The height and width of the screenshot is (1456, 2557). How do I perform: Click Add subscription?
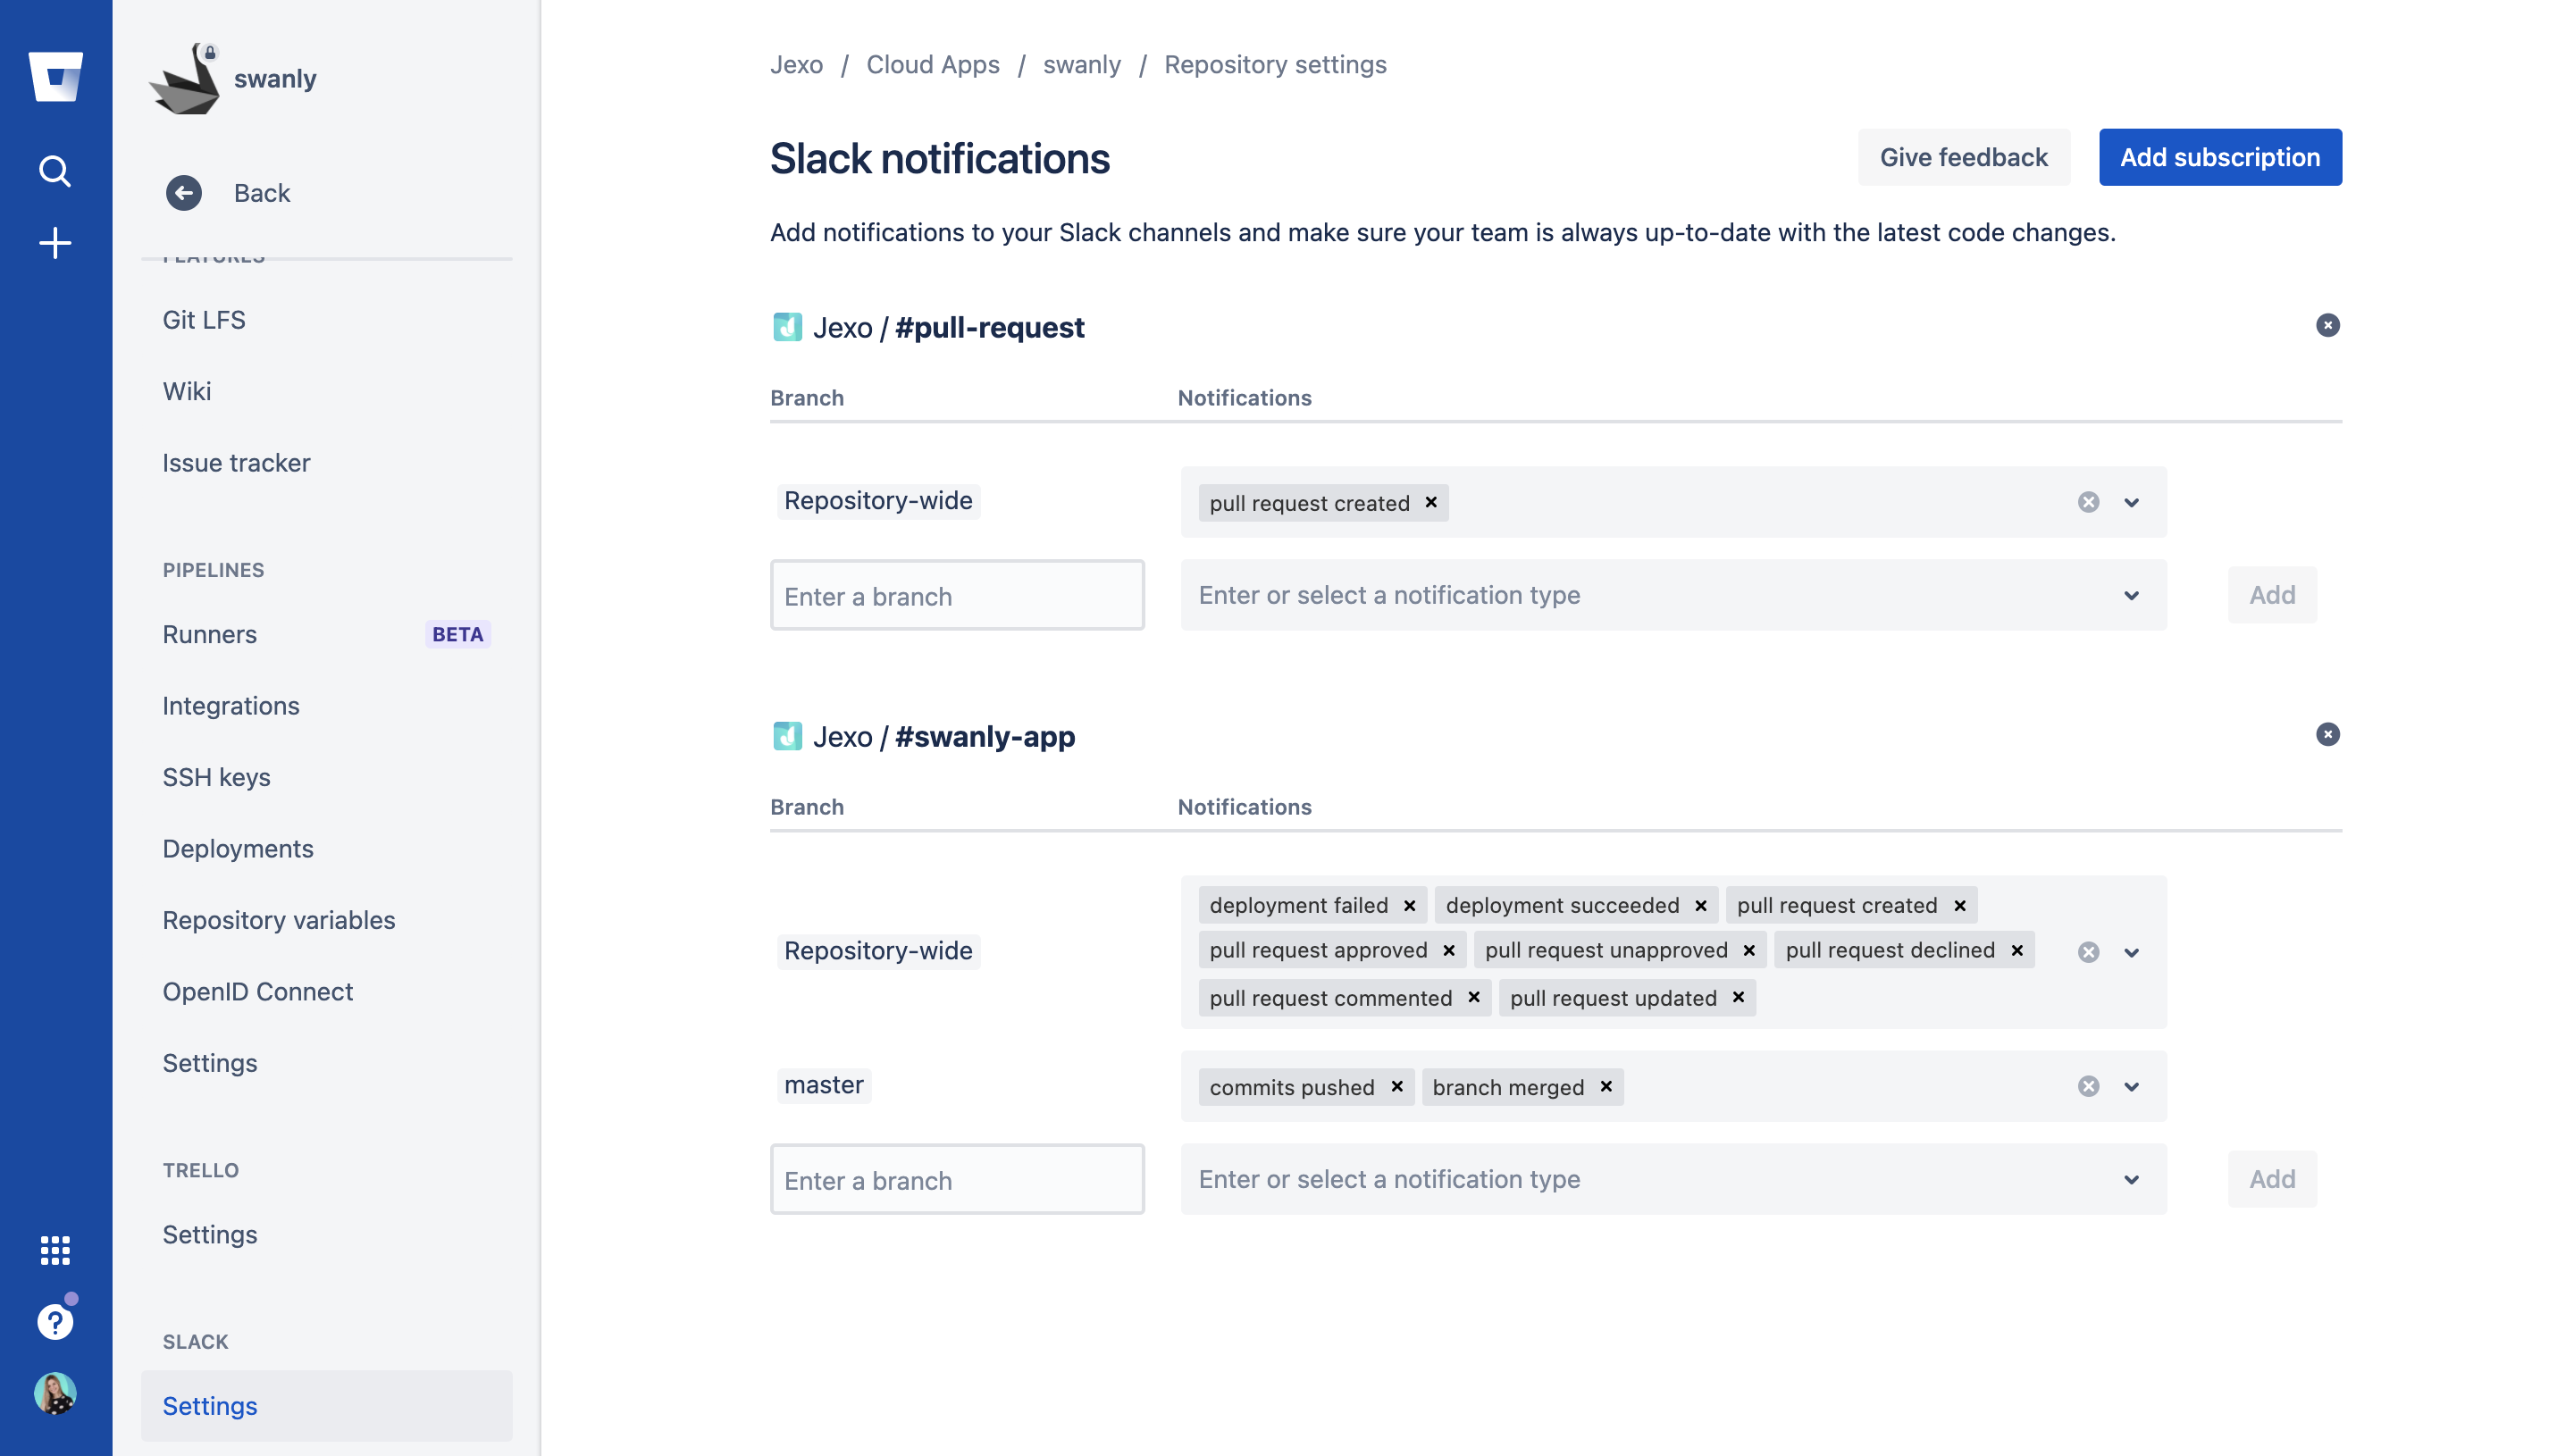(2219, 157)
